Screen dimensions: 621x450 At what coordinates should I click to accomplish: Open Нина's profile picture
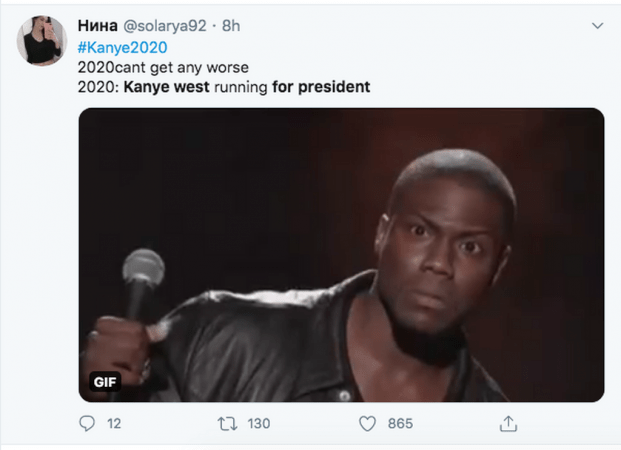pos(42,40)
